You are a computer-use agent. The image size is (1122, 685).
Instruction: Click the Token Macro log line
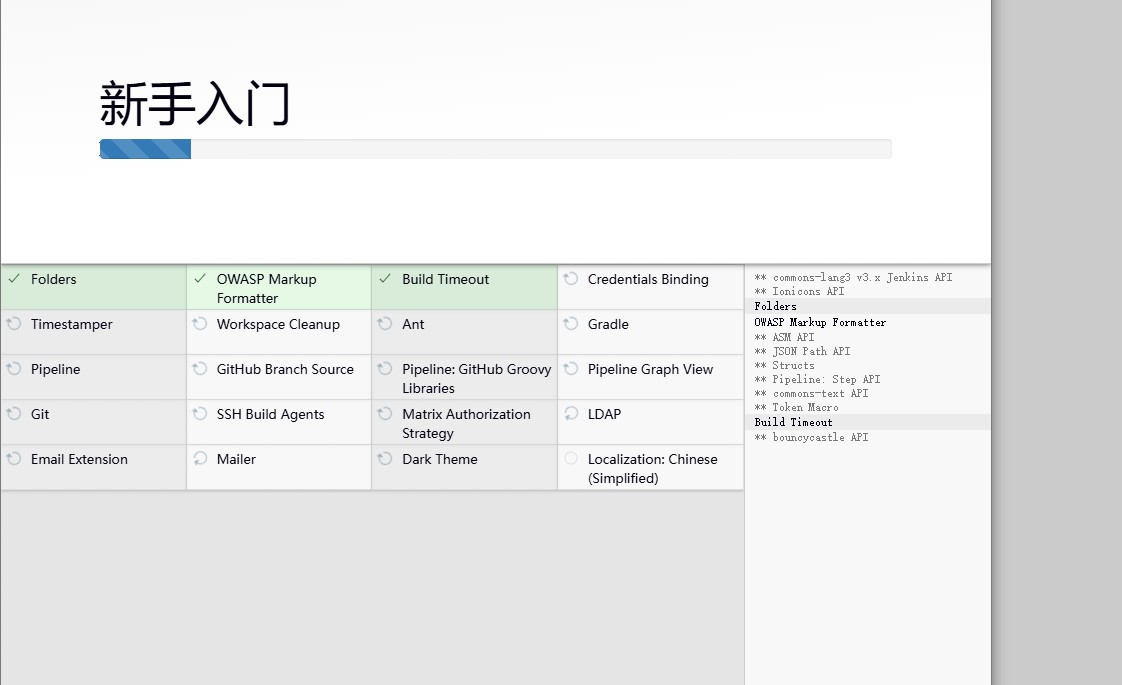[796, 407]
